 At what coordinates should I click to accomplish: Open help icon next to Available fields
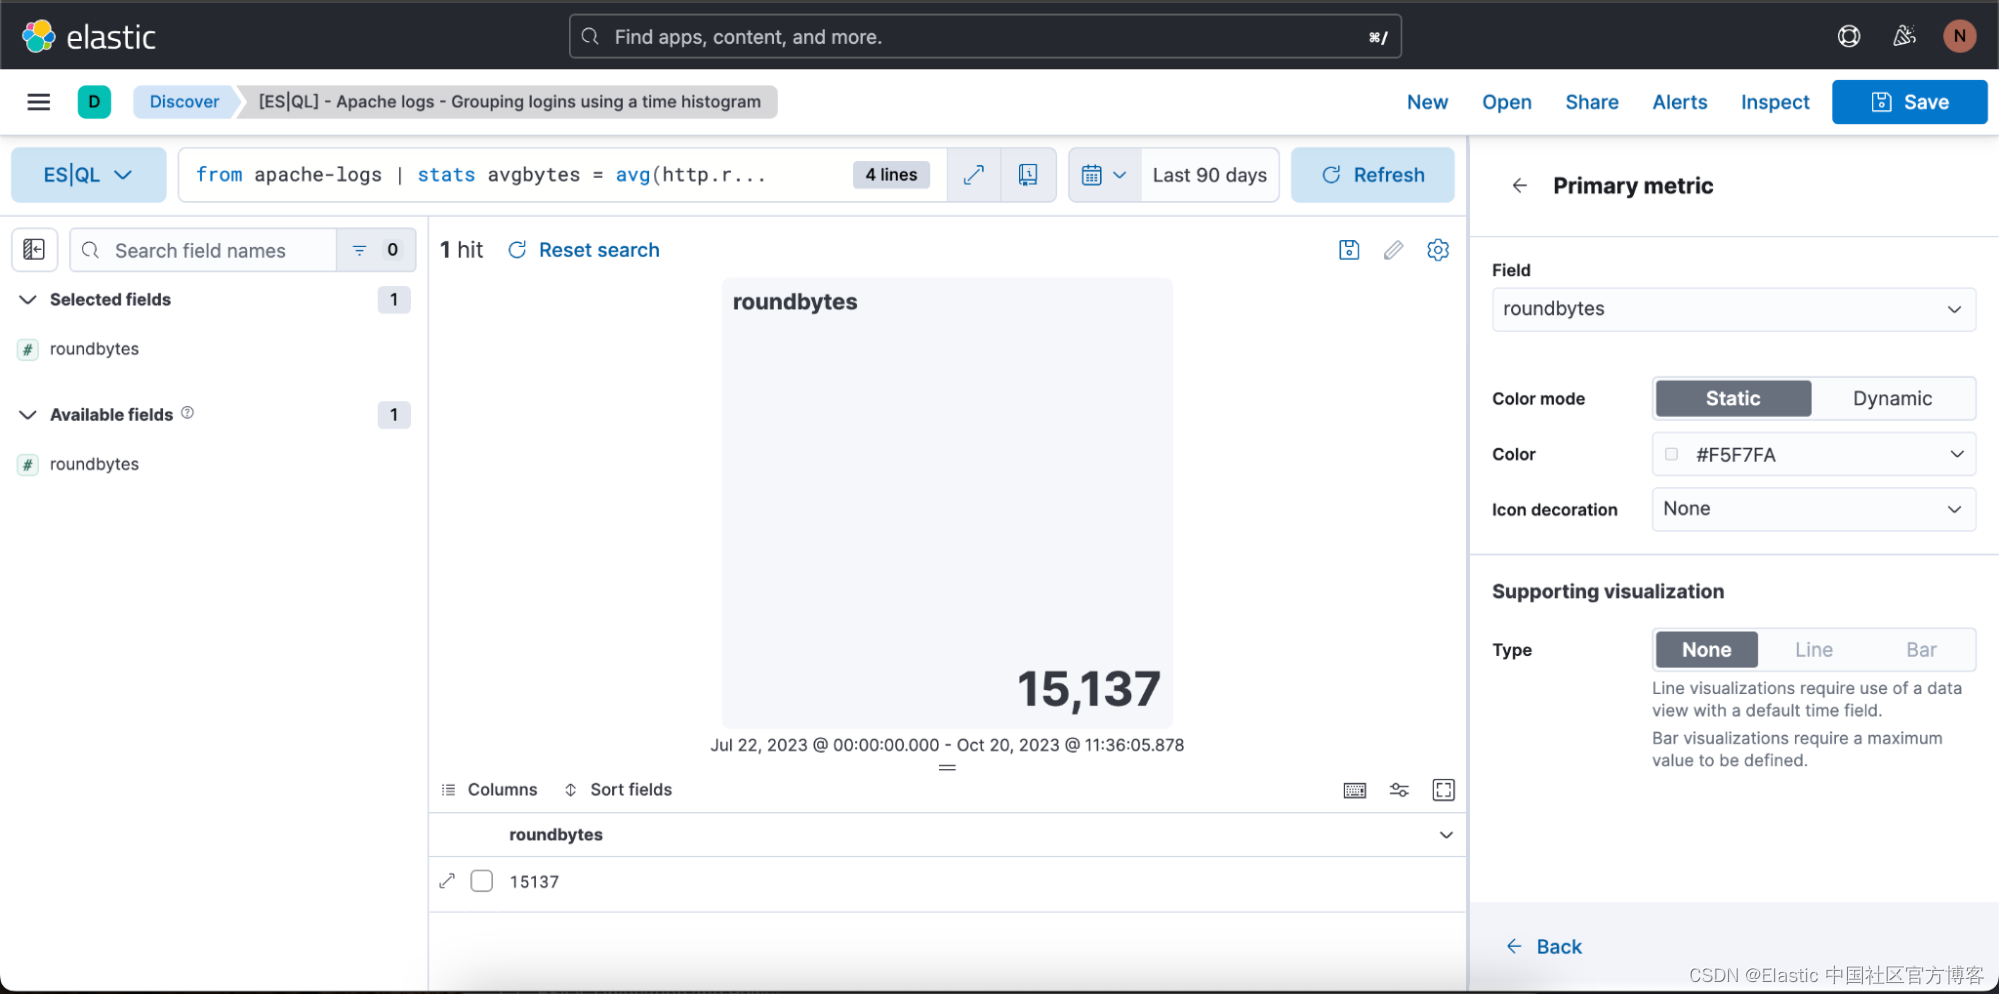[187, 413]
